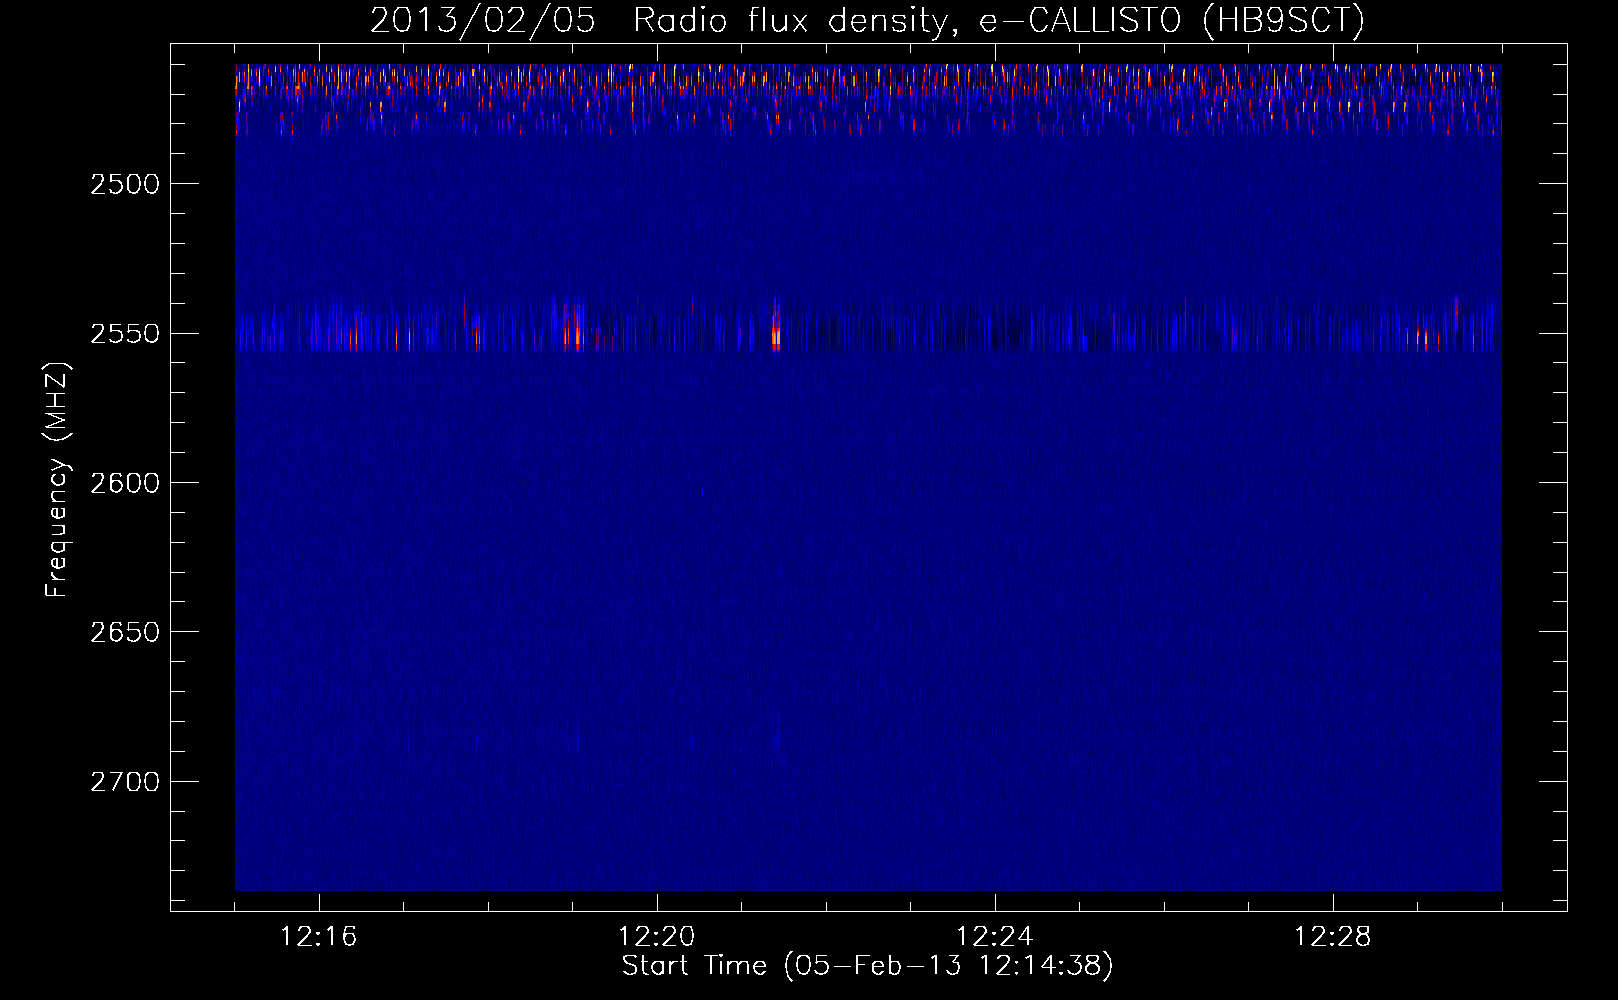Click the 'Start Time (05-Feb-13 12:14:38)' label
Screen dimensions: 1618x1000
[x=867, y=966]
